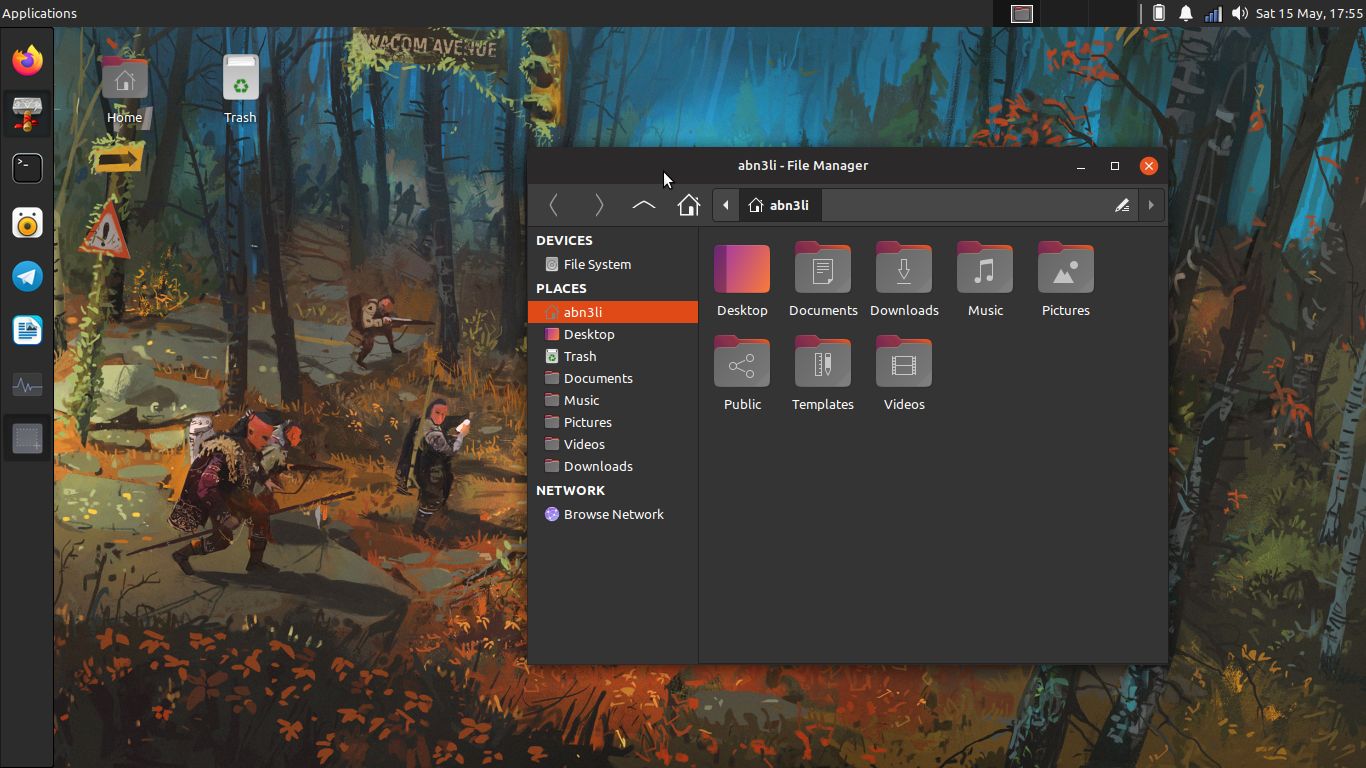Viewport: 1366px width, 768px height.
Task: Open the Applications menu in the top bar
Action: (x=40, y=13)
